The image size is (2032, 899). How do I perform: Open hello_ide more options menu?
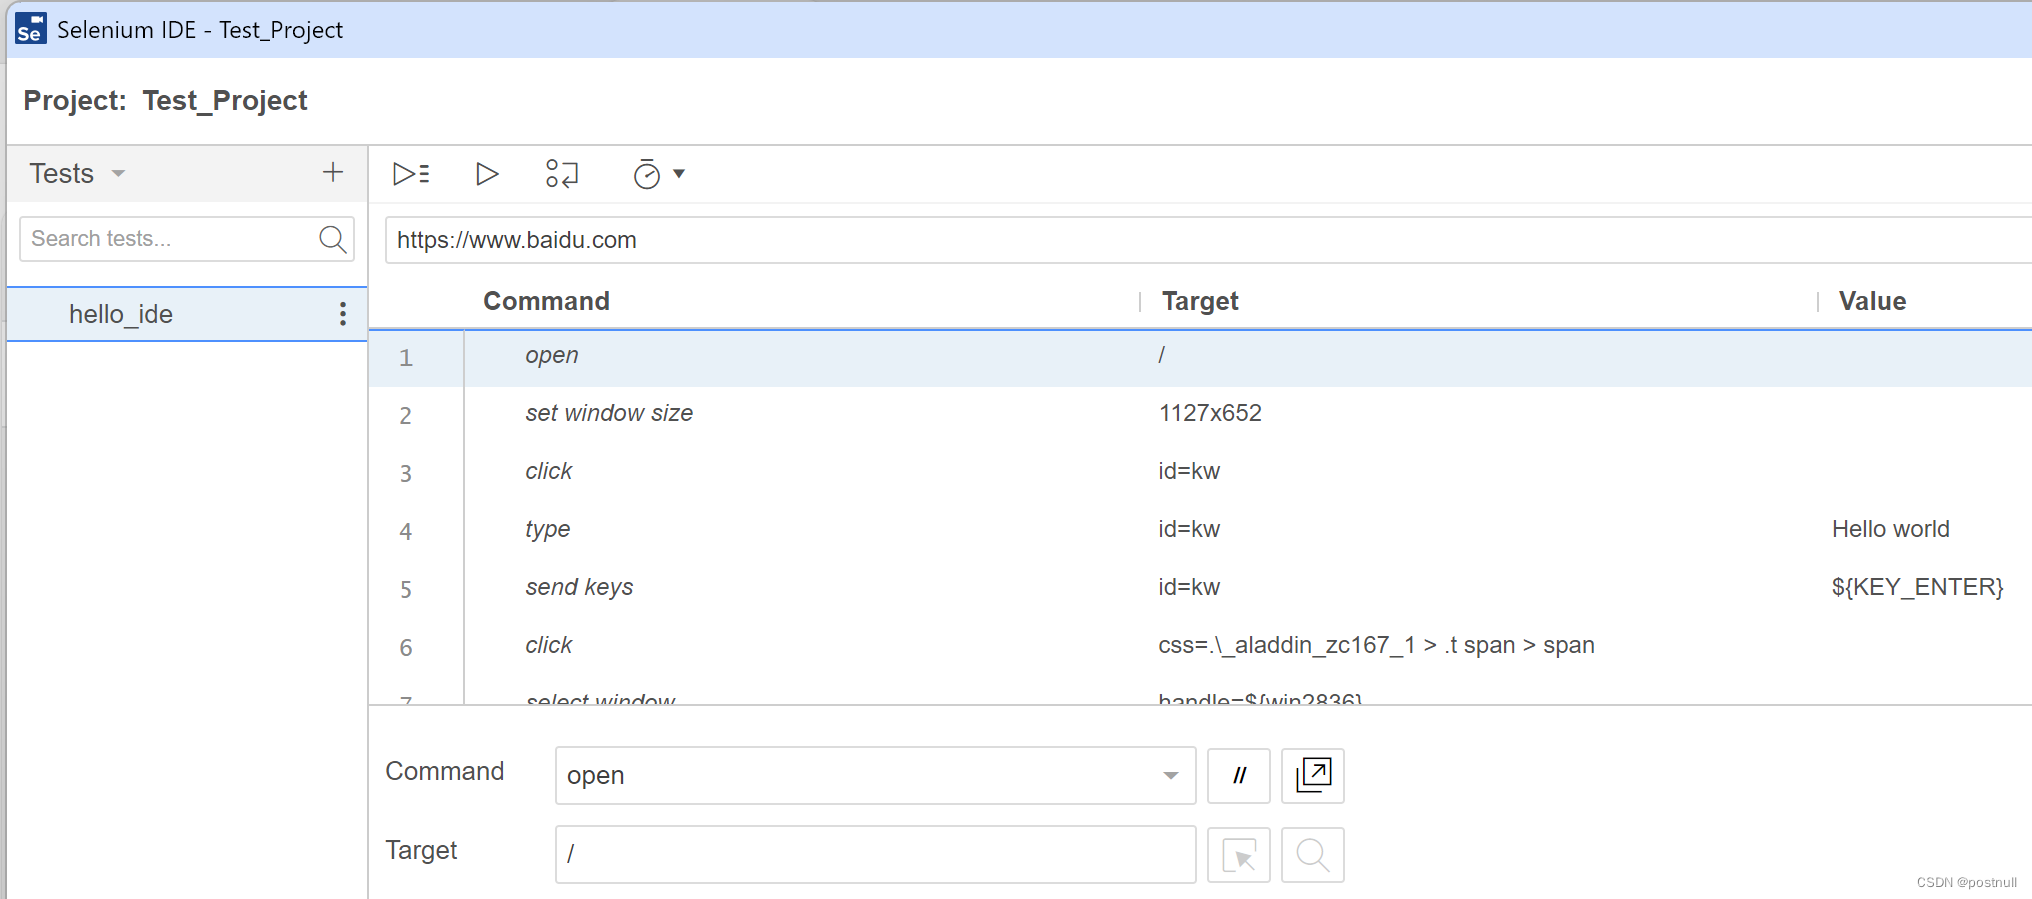coord(343,314)
